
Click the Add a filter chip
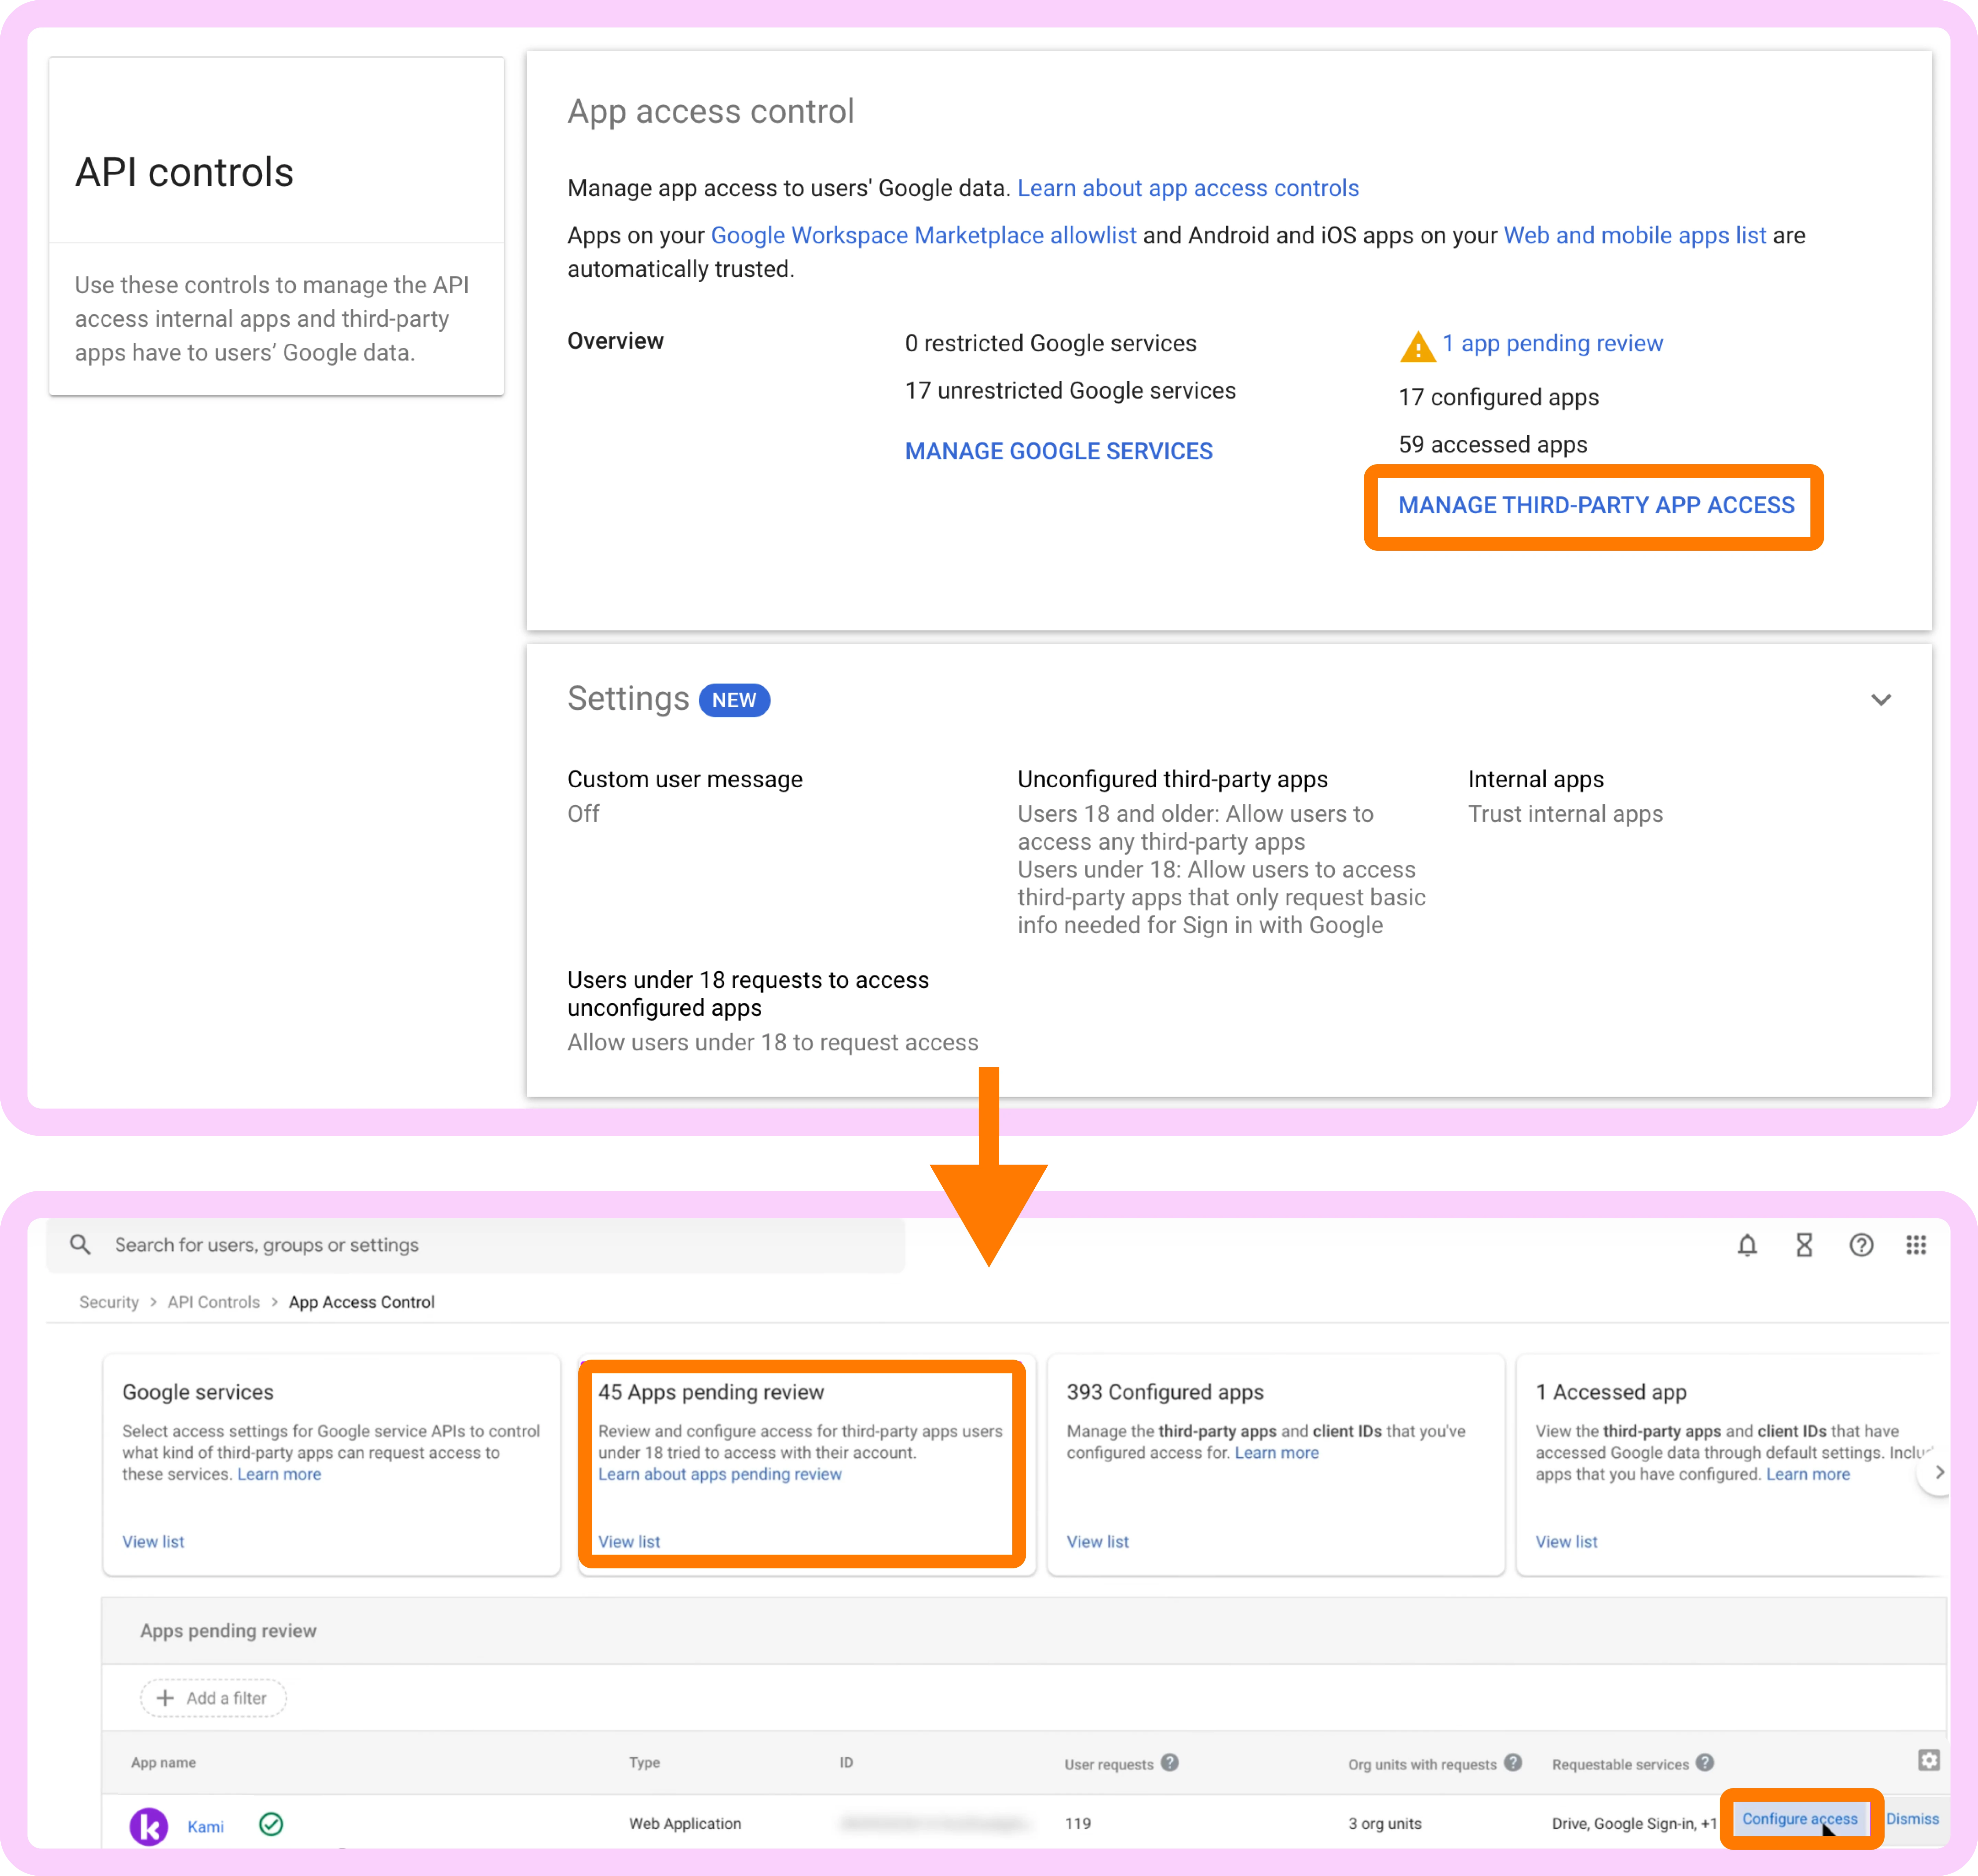pos(213,1698)
